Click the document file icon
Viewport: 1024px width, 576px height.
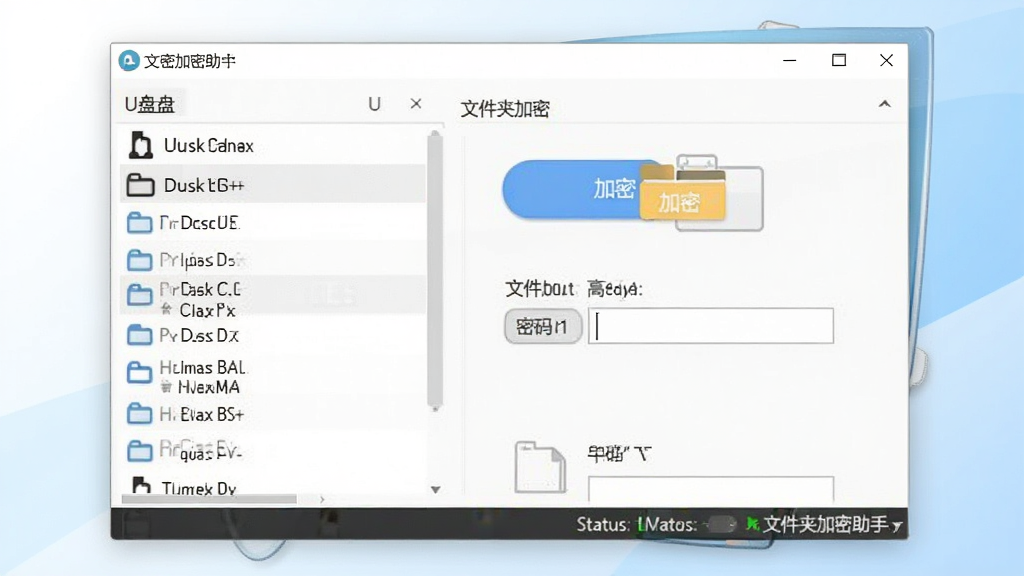[539, 467]
